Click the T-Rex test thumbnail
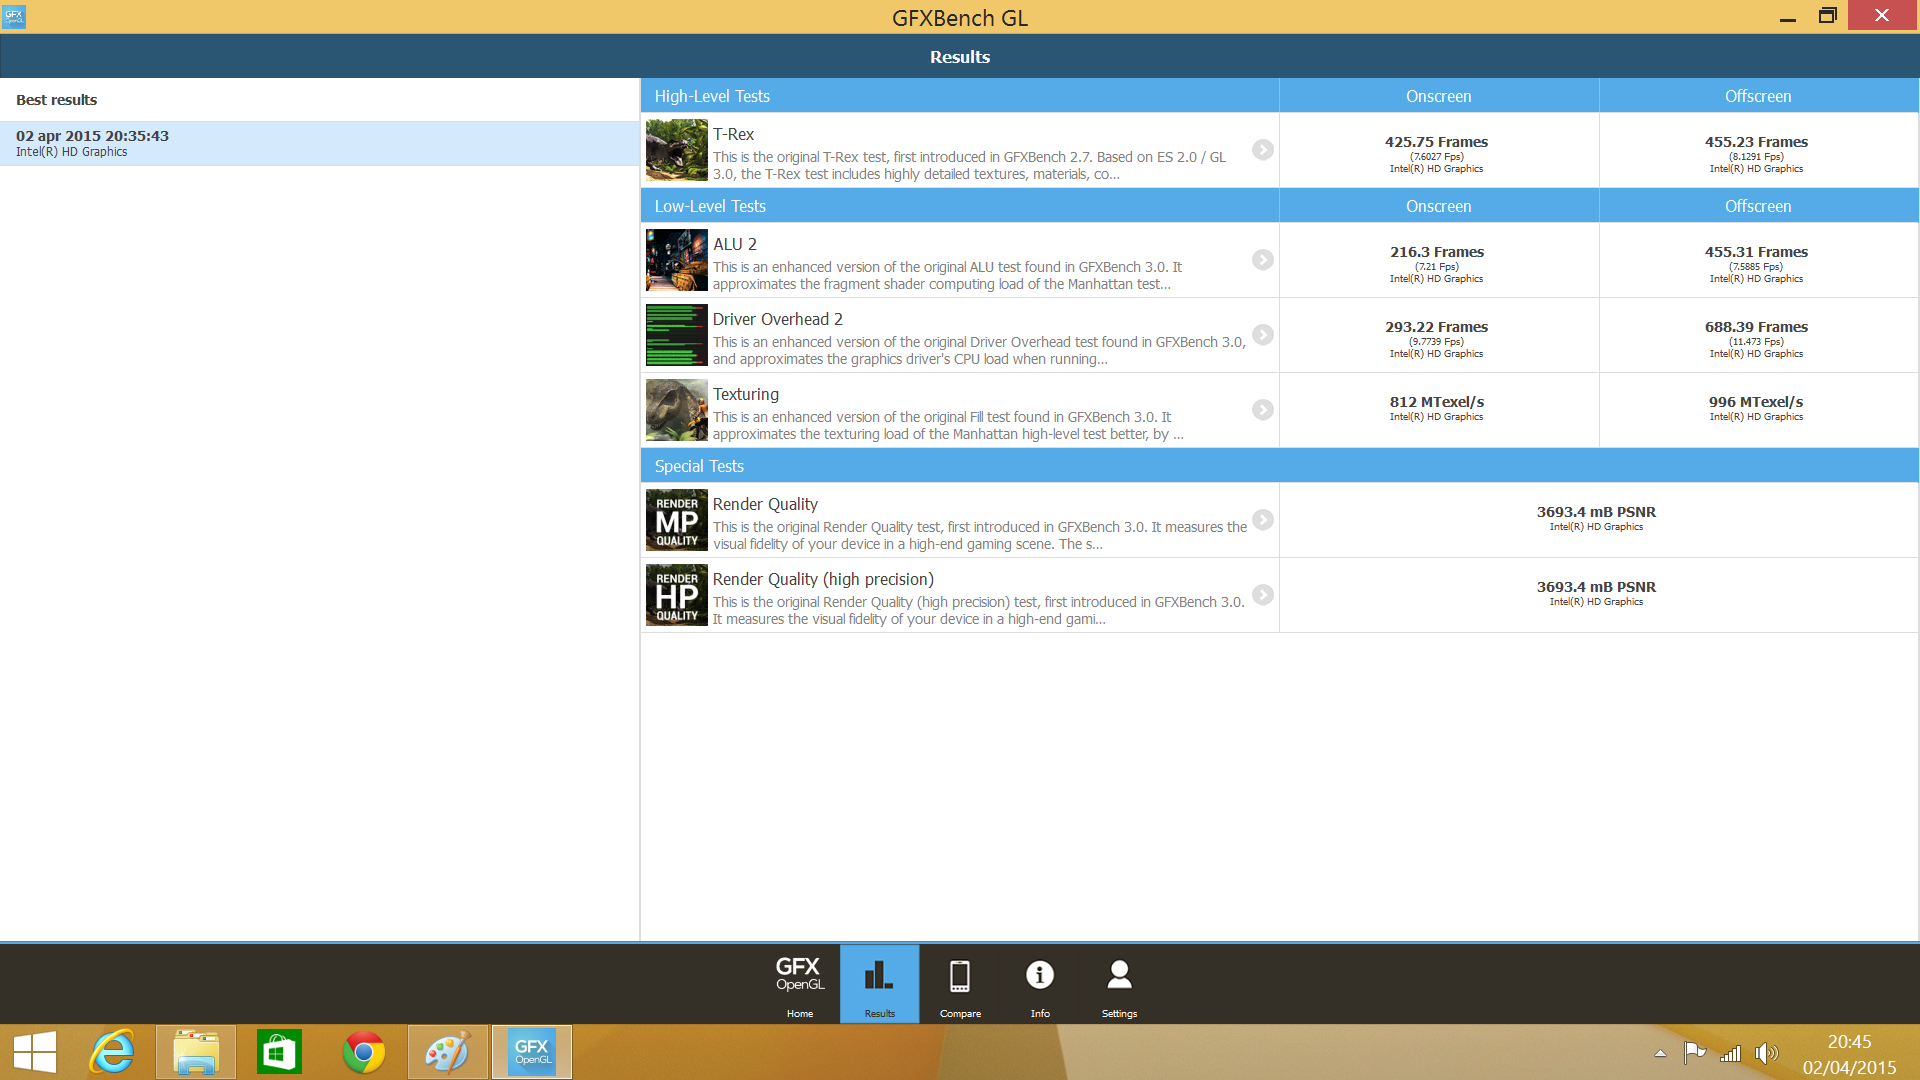Screen dimensions: 1920x1080 coord(677,150)
